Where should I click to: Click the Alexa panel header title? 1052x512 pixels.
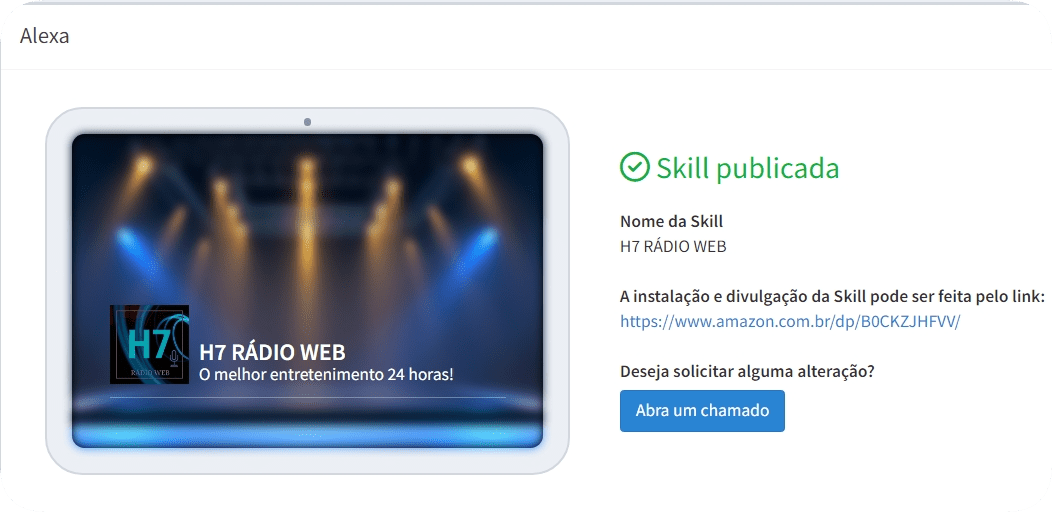coord(44,36)
